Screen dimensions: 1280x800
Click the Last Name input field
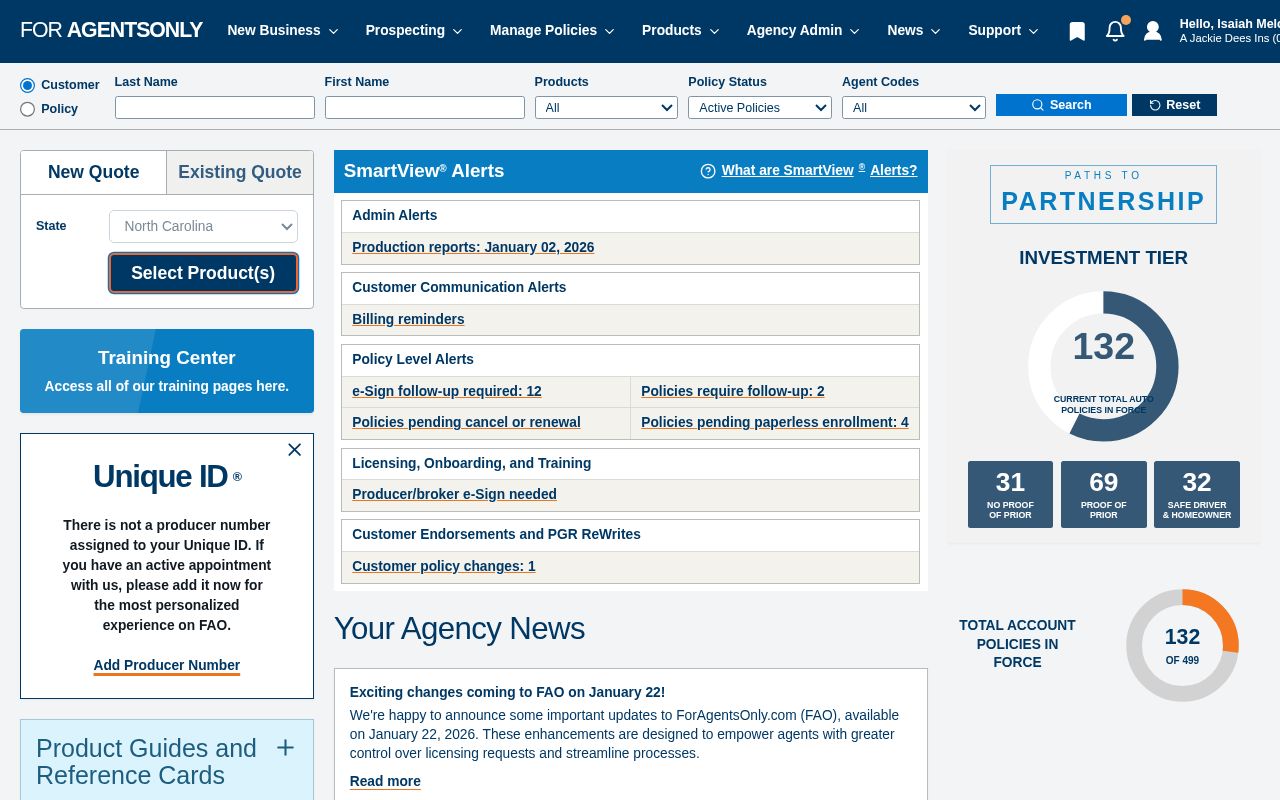pyautogui.click(x=215, y=107)
